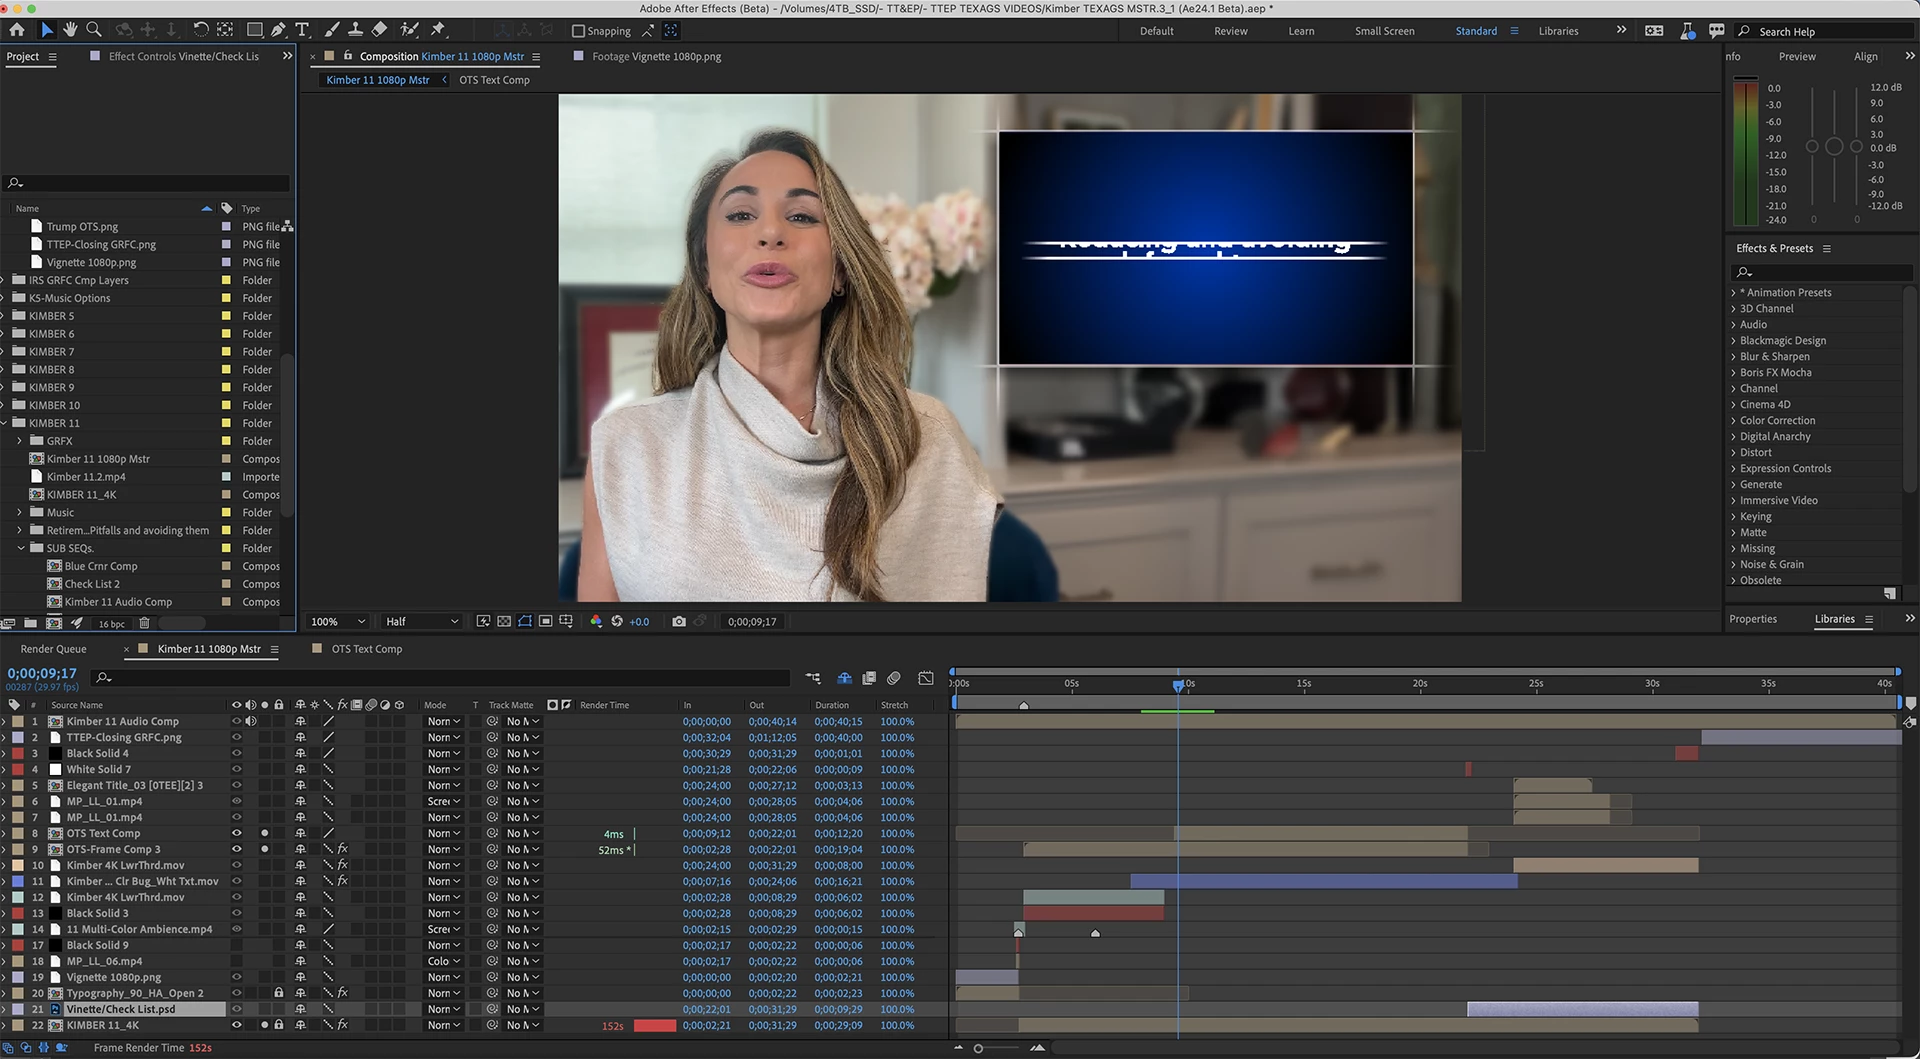The width and height of the screenshot is (1920, 1059).
Task: Open the OTS Text Comp timeline tab
Action: [x=367, y=649]
